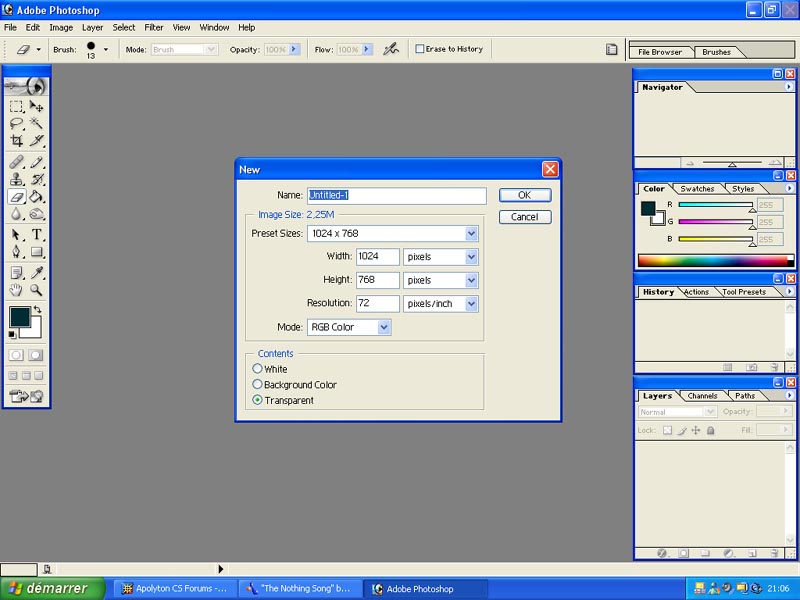Click OK in the New dialog
This screenshot has height=600, width=800.
tap(524, 195)
